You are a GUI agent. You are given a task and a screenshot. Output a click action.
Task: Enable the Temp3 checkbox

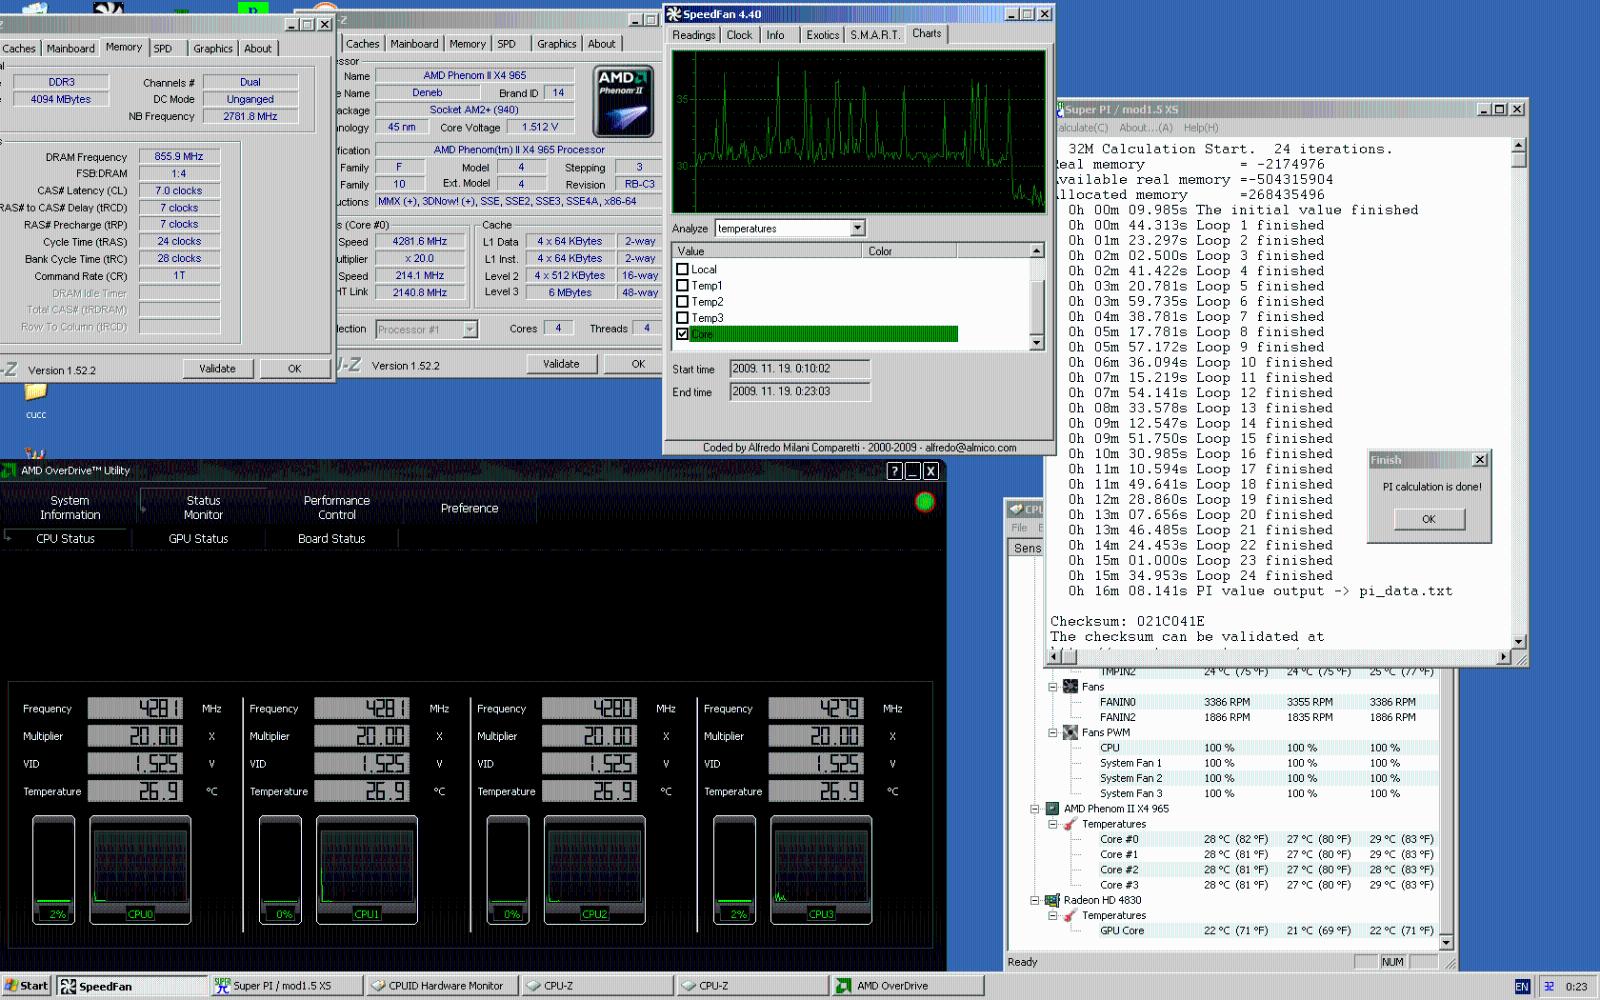tap(683, 317)
